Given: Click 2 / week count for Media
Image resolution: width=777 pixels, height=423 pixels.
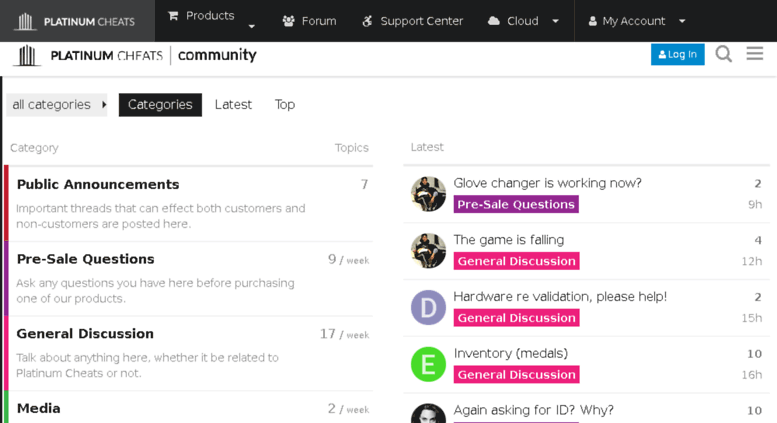Looking at the screenshot, I should (348, 409).
